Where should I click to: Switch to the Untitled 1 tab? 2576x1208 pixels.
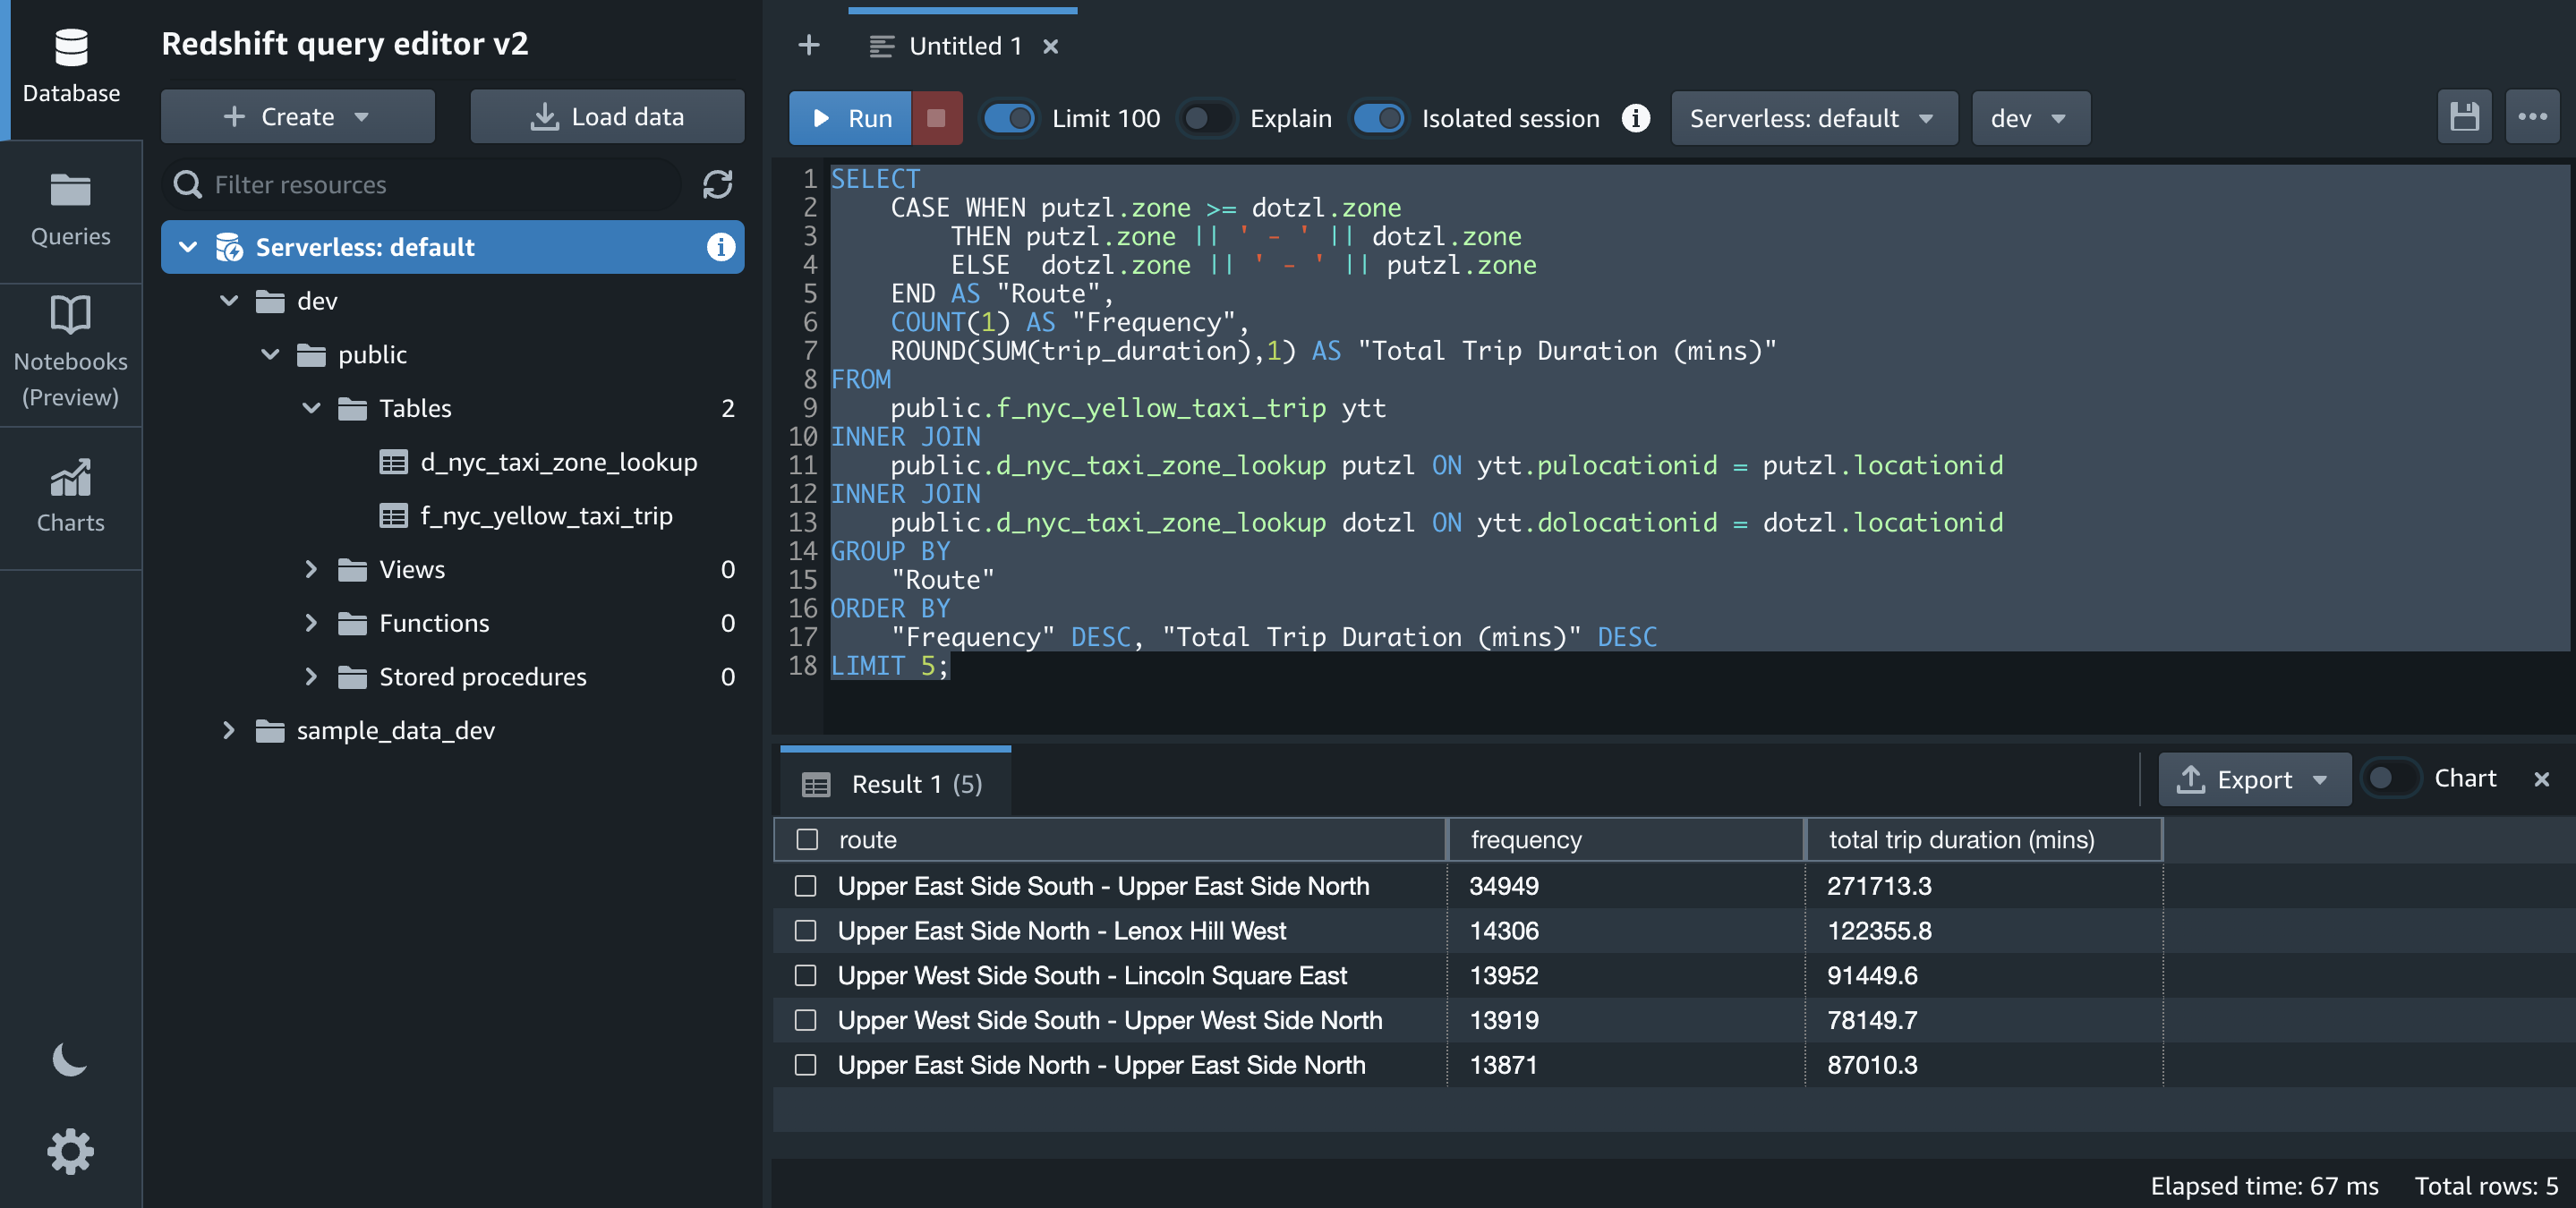click(963, 46)
